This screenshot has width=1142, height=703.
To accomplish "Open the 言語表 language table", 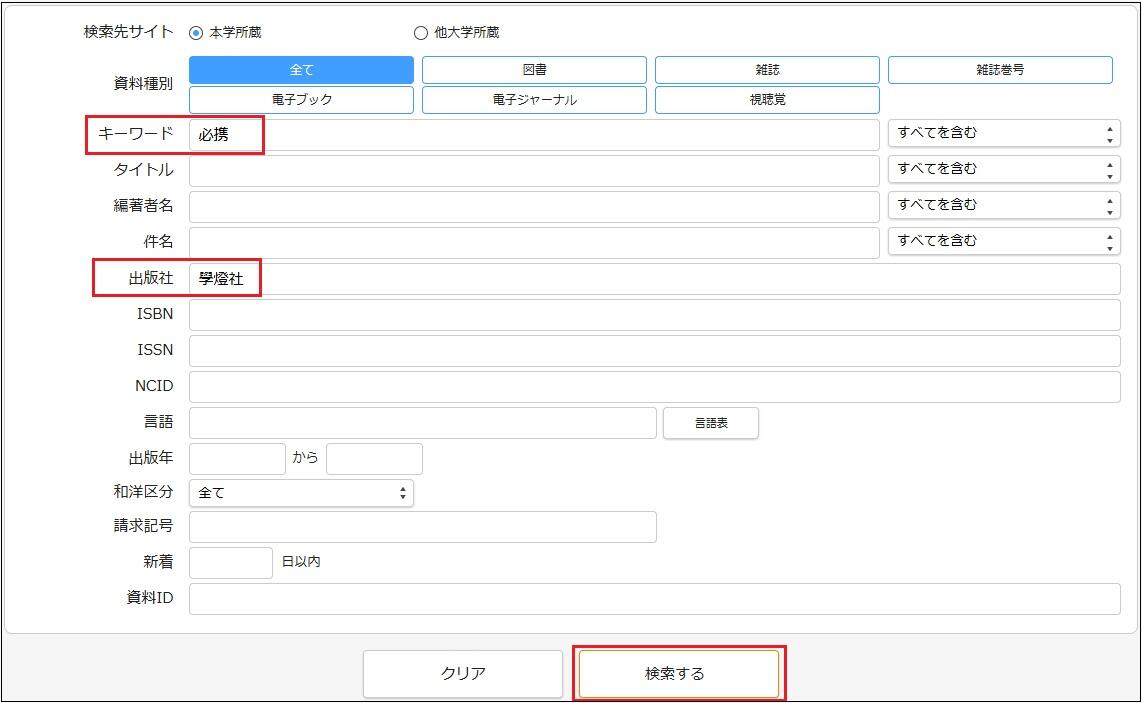I will (711, 423).
